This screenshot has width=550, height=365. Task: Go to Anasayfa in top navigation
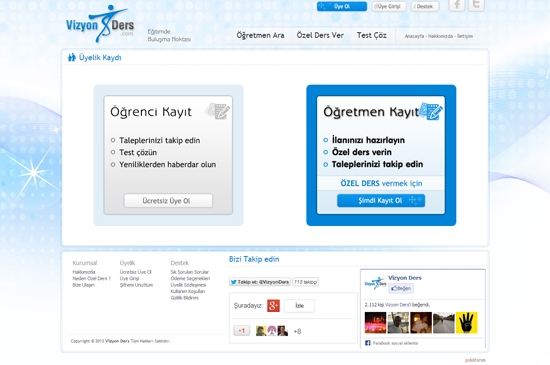(x=414, y=36)
